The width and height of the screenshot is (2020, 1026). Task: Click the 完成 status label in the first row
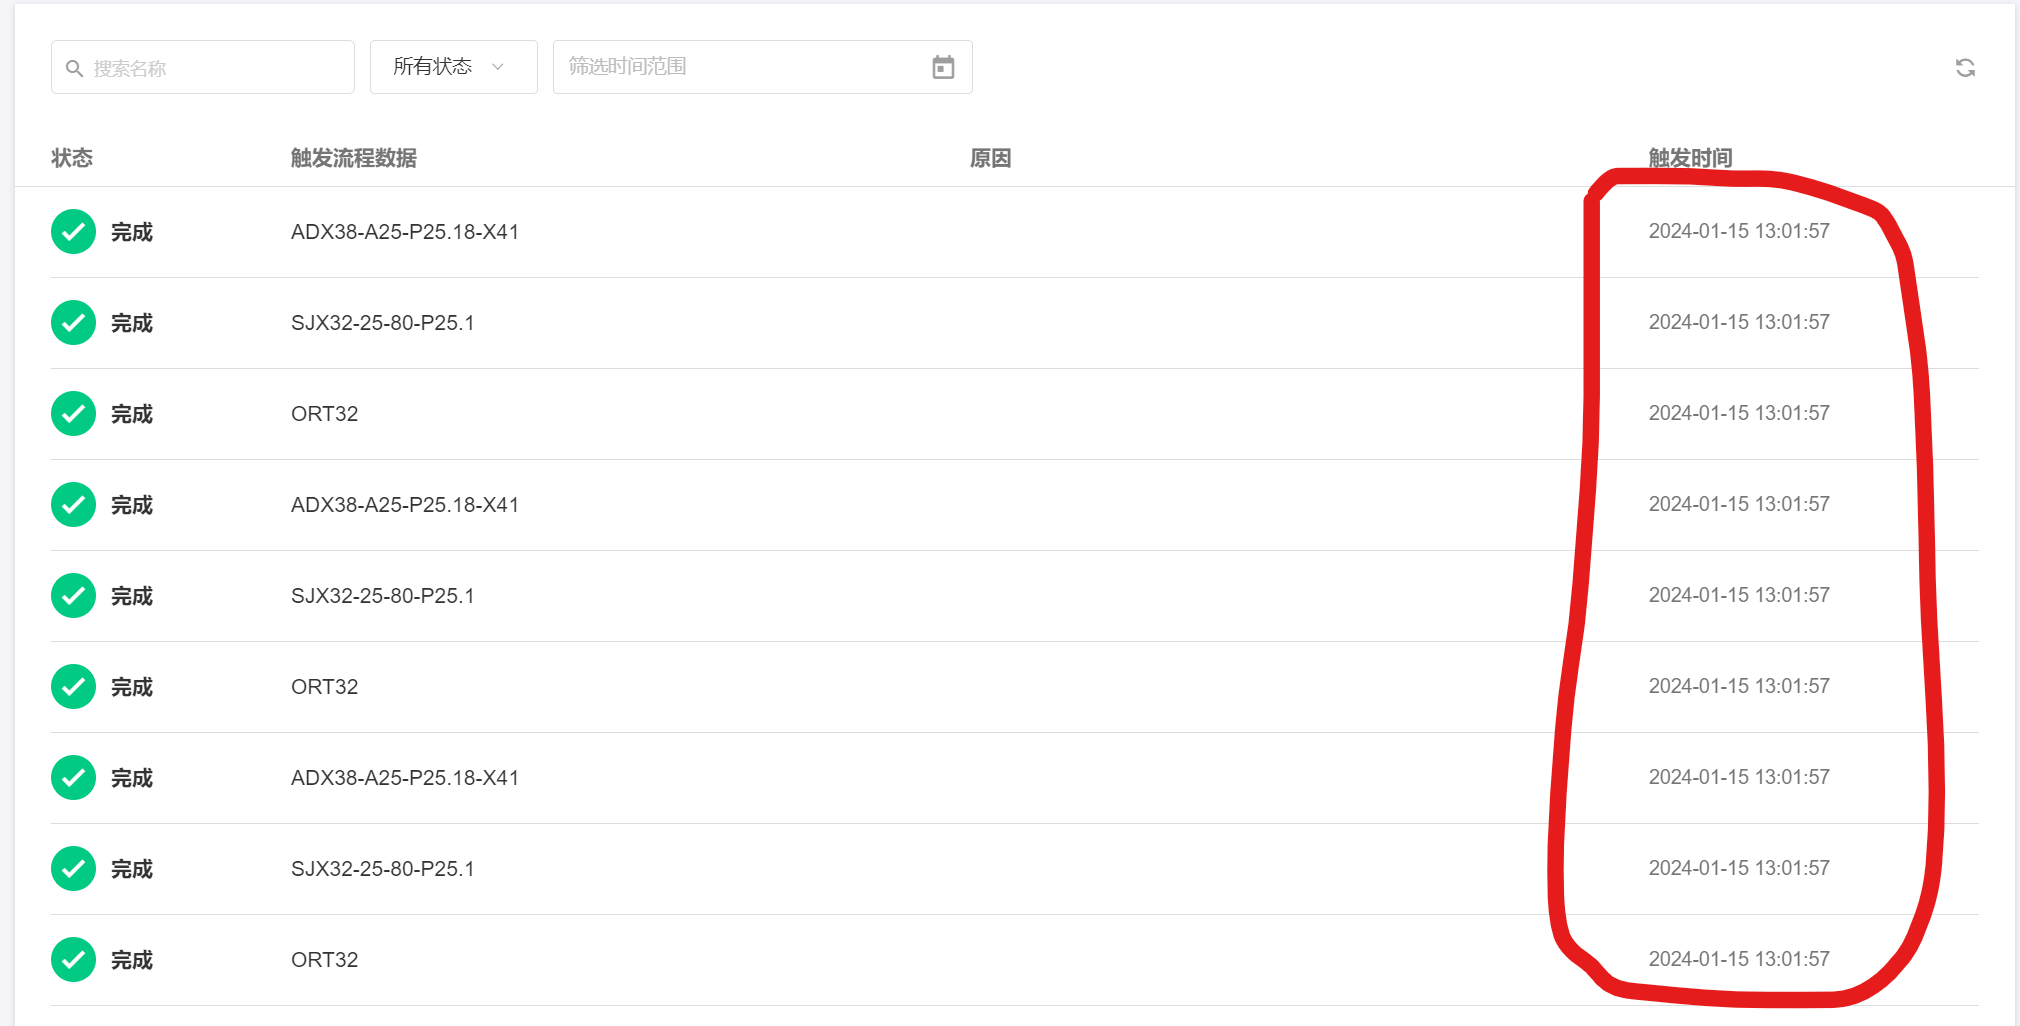(132, 232)
